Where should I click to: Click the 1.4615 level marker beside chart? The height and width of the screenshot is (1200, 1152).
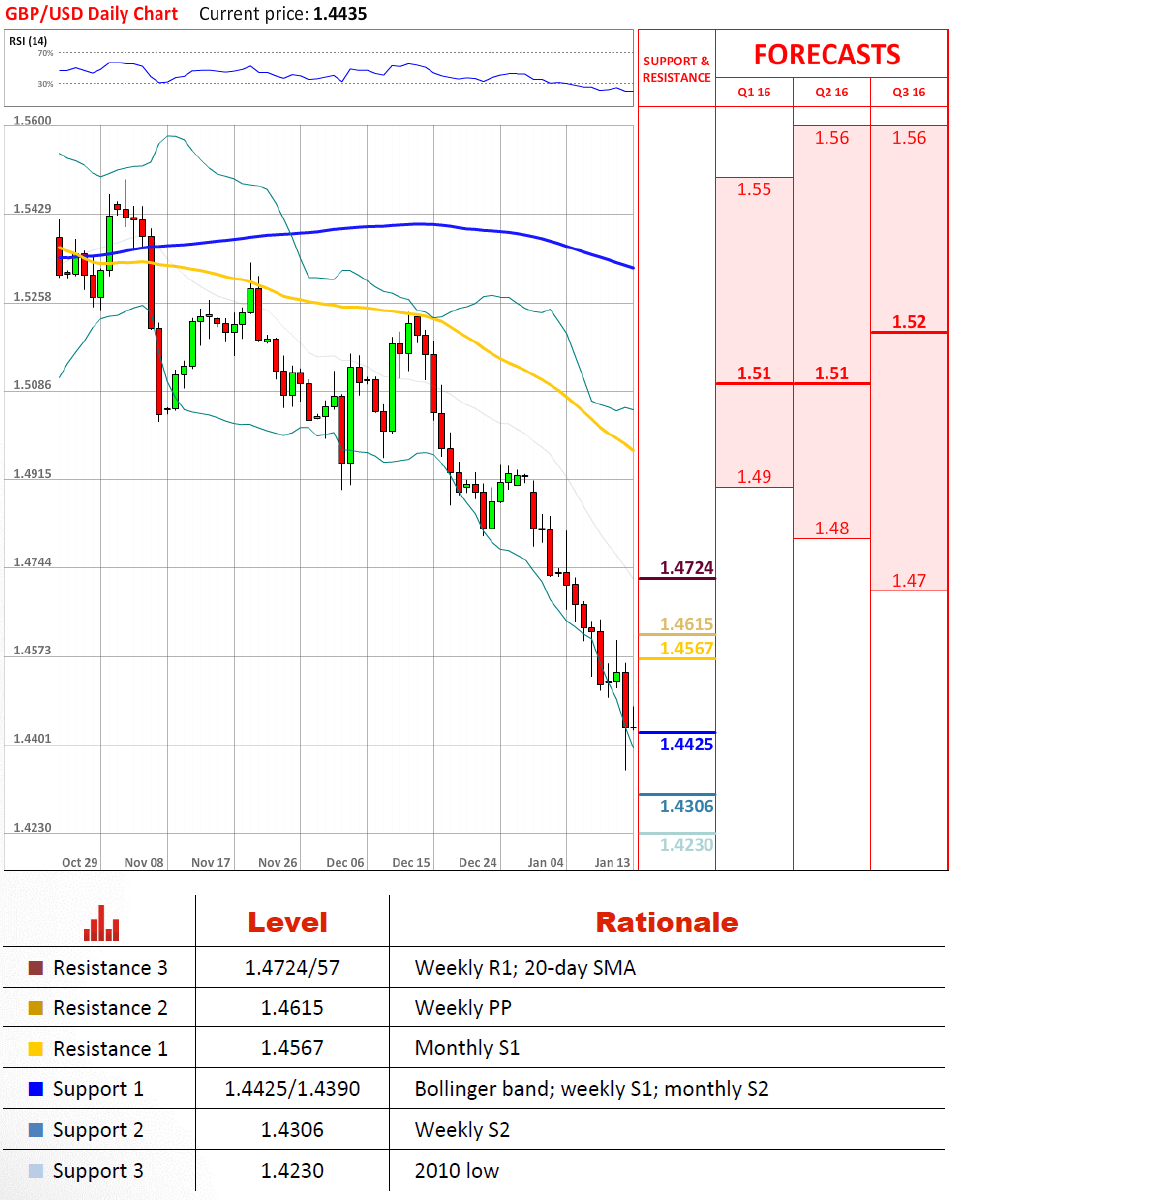click(x=687, y=624)
